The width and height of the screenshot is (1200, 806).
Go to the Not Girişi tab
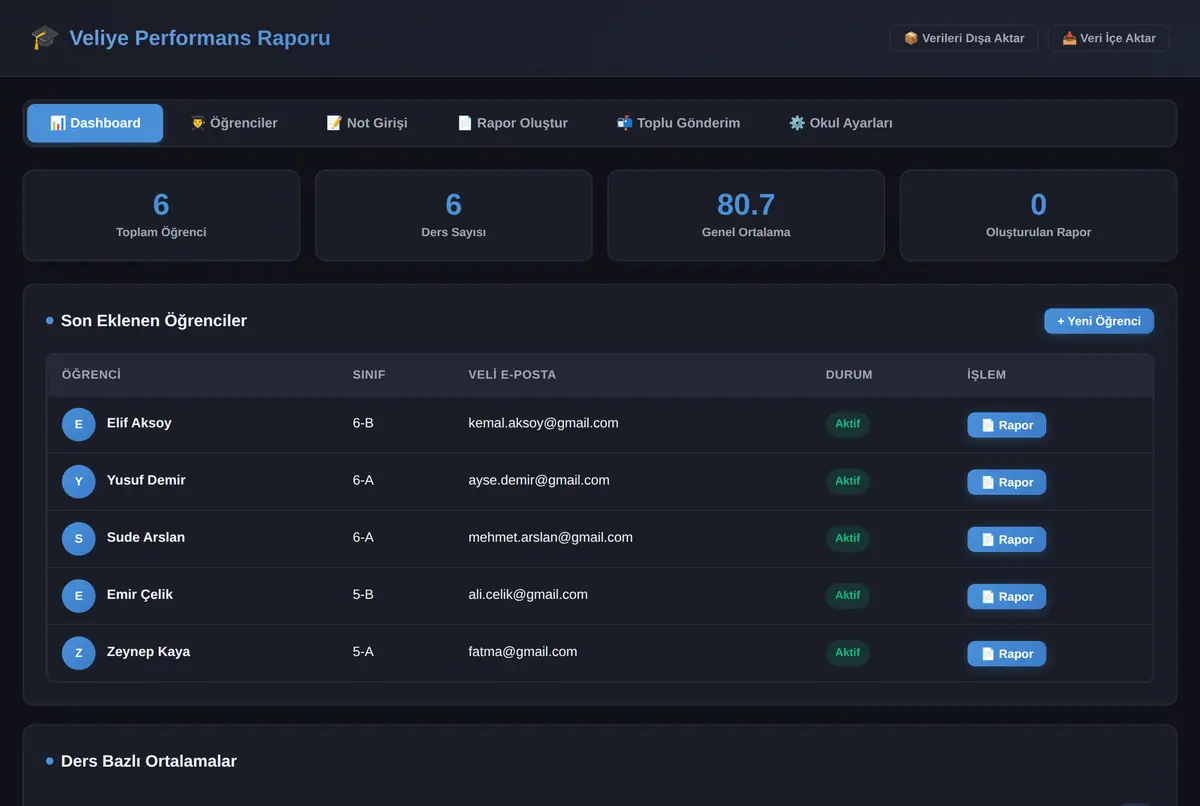coord(367,123)
